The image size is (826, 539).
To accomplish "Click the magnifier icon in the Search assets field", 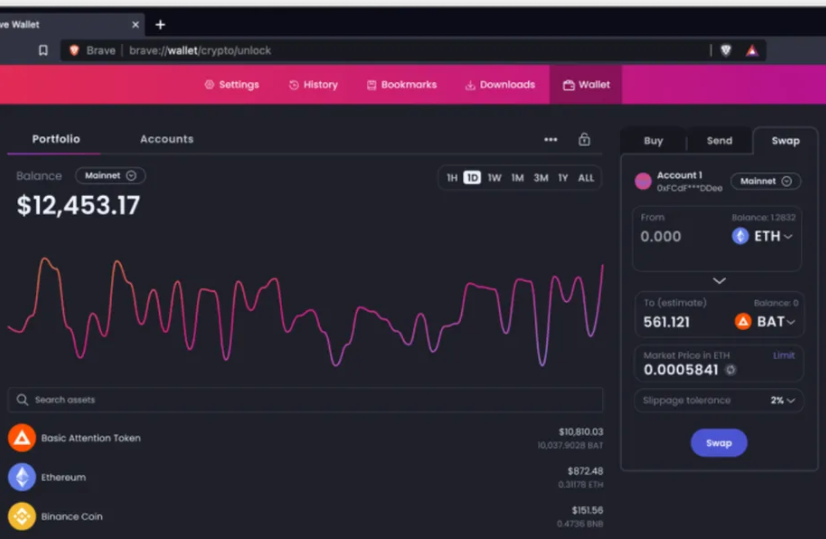I will pyautogui.click(x=22, y=400).
